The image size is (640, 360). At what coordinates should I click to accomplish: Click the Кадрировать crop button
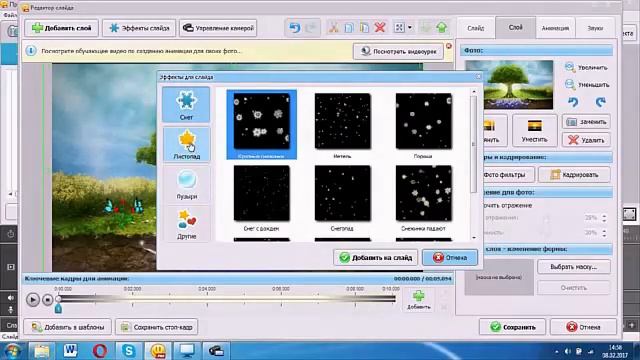pyautogui.click(x=574, y=175)
